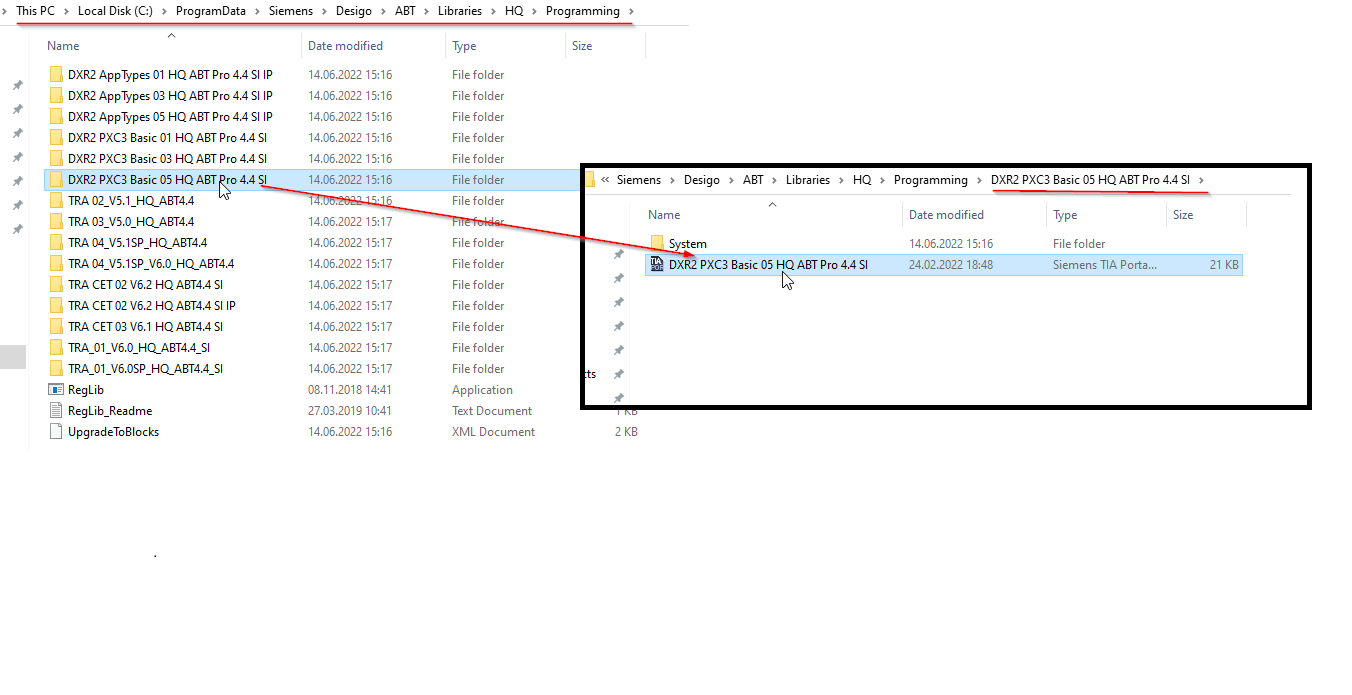Select folder icon of DXR2 AppTypes 05 row

coord(56,117)
